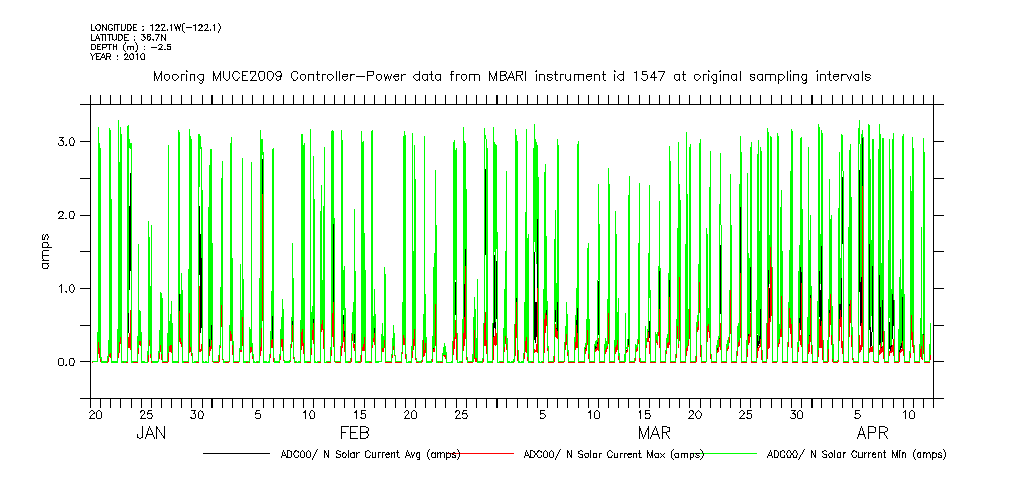Select the APR month label
1009x504 pixels.
tap(874, 434)
